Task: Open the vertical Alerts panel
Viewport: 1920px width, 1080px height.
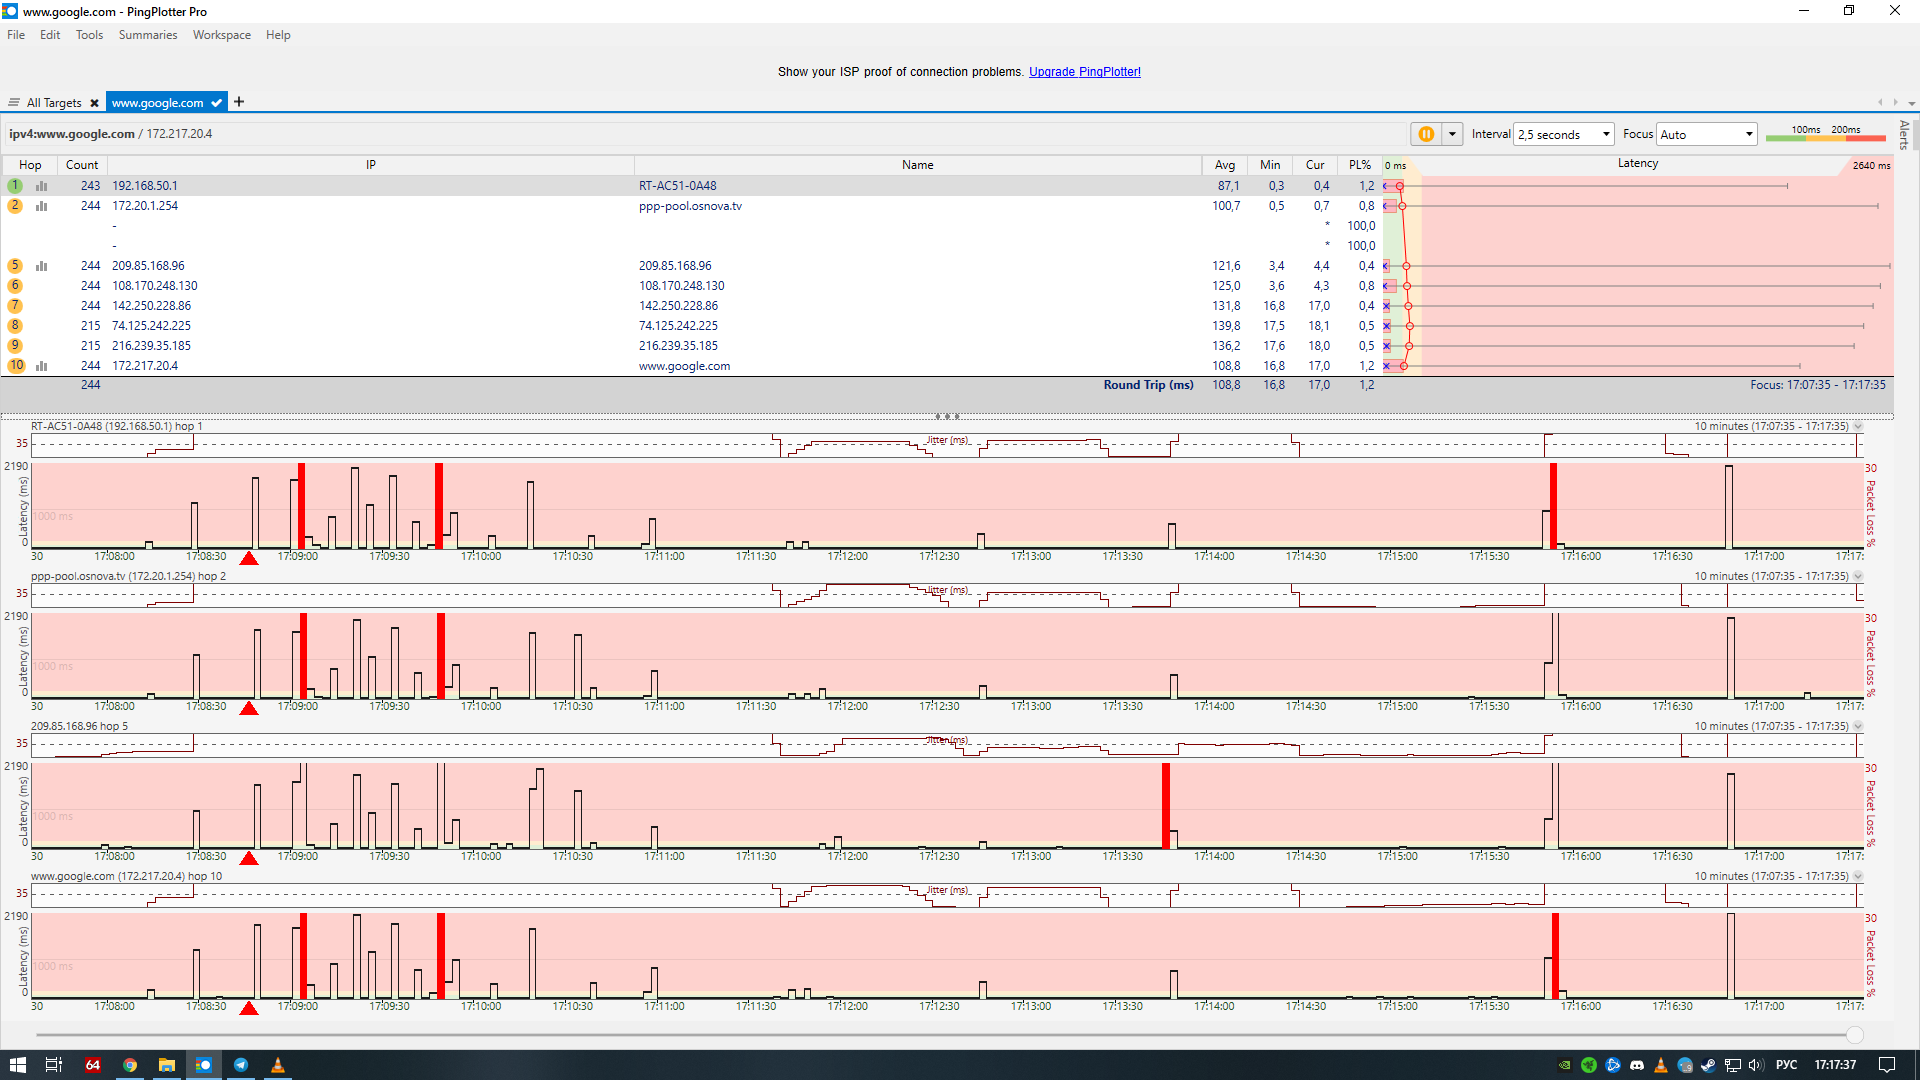Action: 1904,134
